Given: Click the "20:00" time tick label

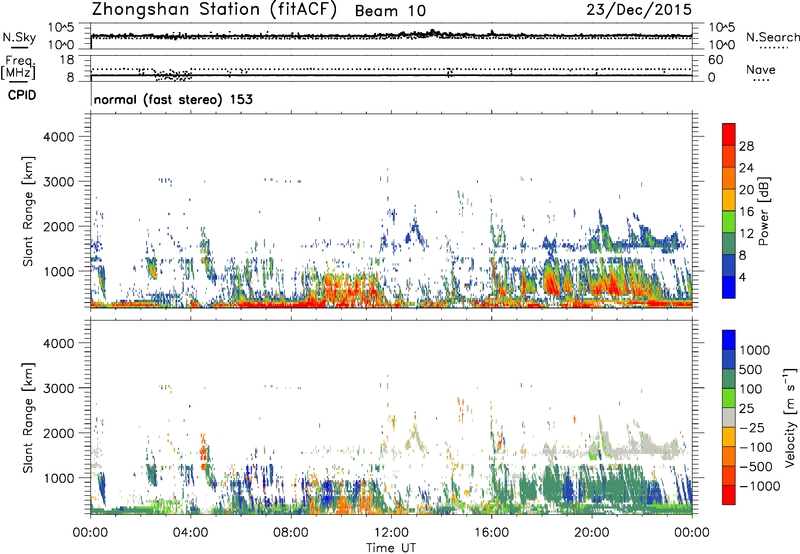Looking at the screenshot, I should coord(591,533).
